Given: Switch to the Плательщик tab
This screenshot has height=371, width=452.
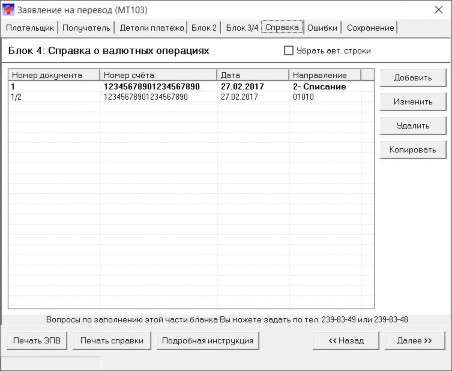Looking at the screenshot, I should tap(30, 28).
